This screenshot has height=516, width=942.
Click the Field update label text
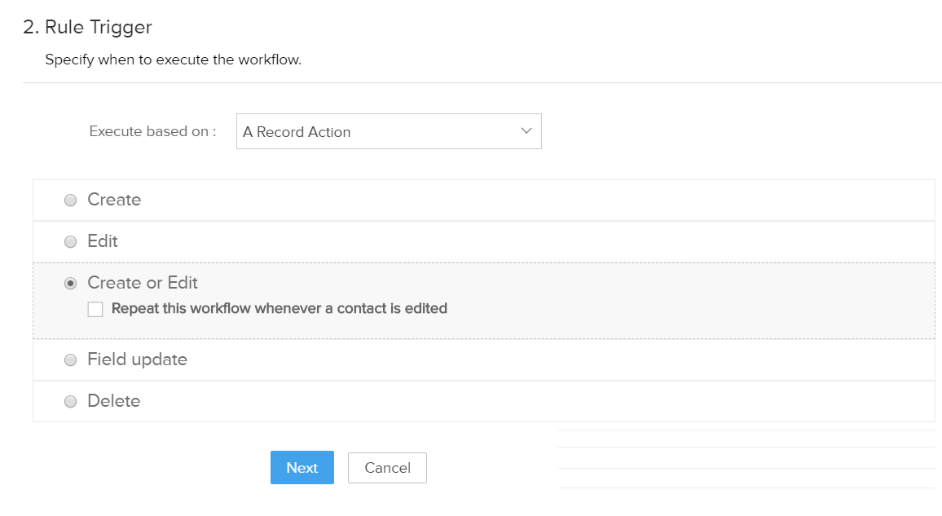coord(138,359)
